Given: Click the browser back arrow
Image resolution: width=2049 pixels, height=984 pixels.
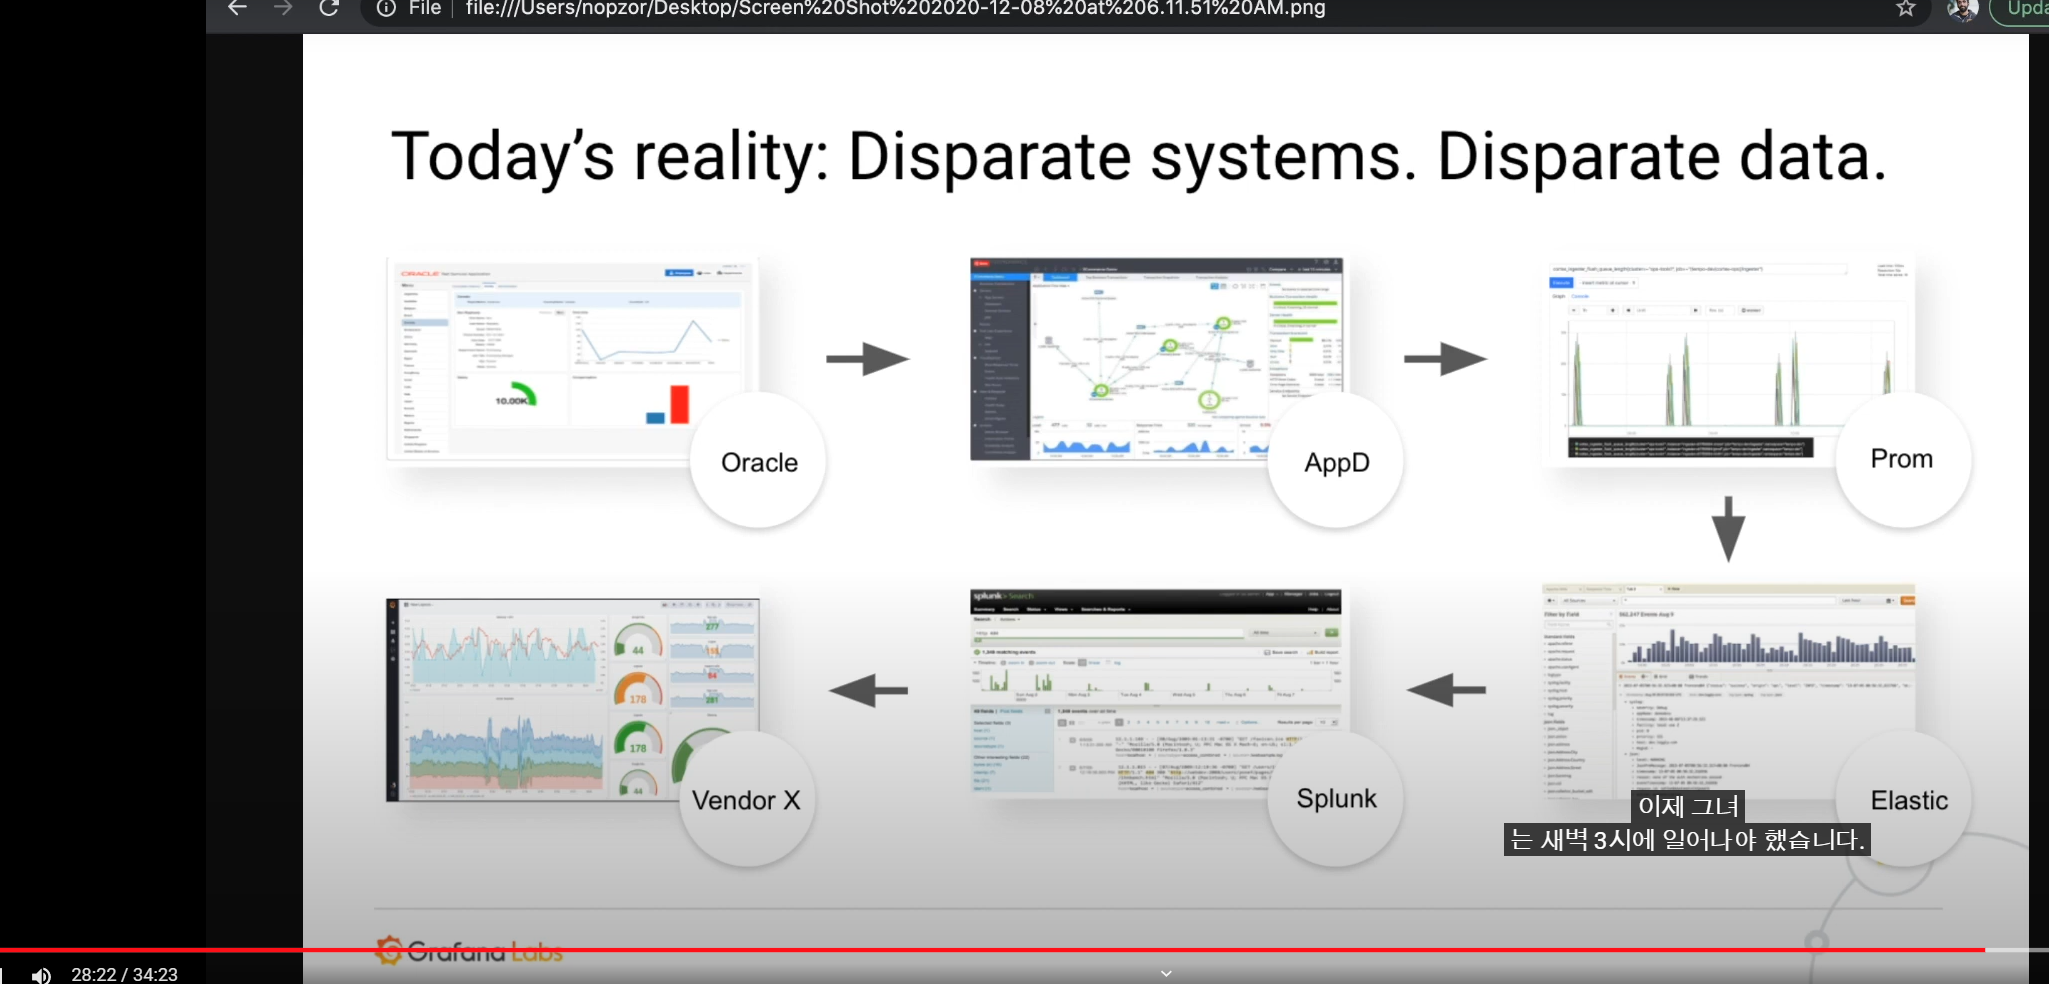Looking at the screenshot, I should click(237, 8).
